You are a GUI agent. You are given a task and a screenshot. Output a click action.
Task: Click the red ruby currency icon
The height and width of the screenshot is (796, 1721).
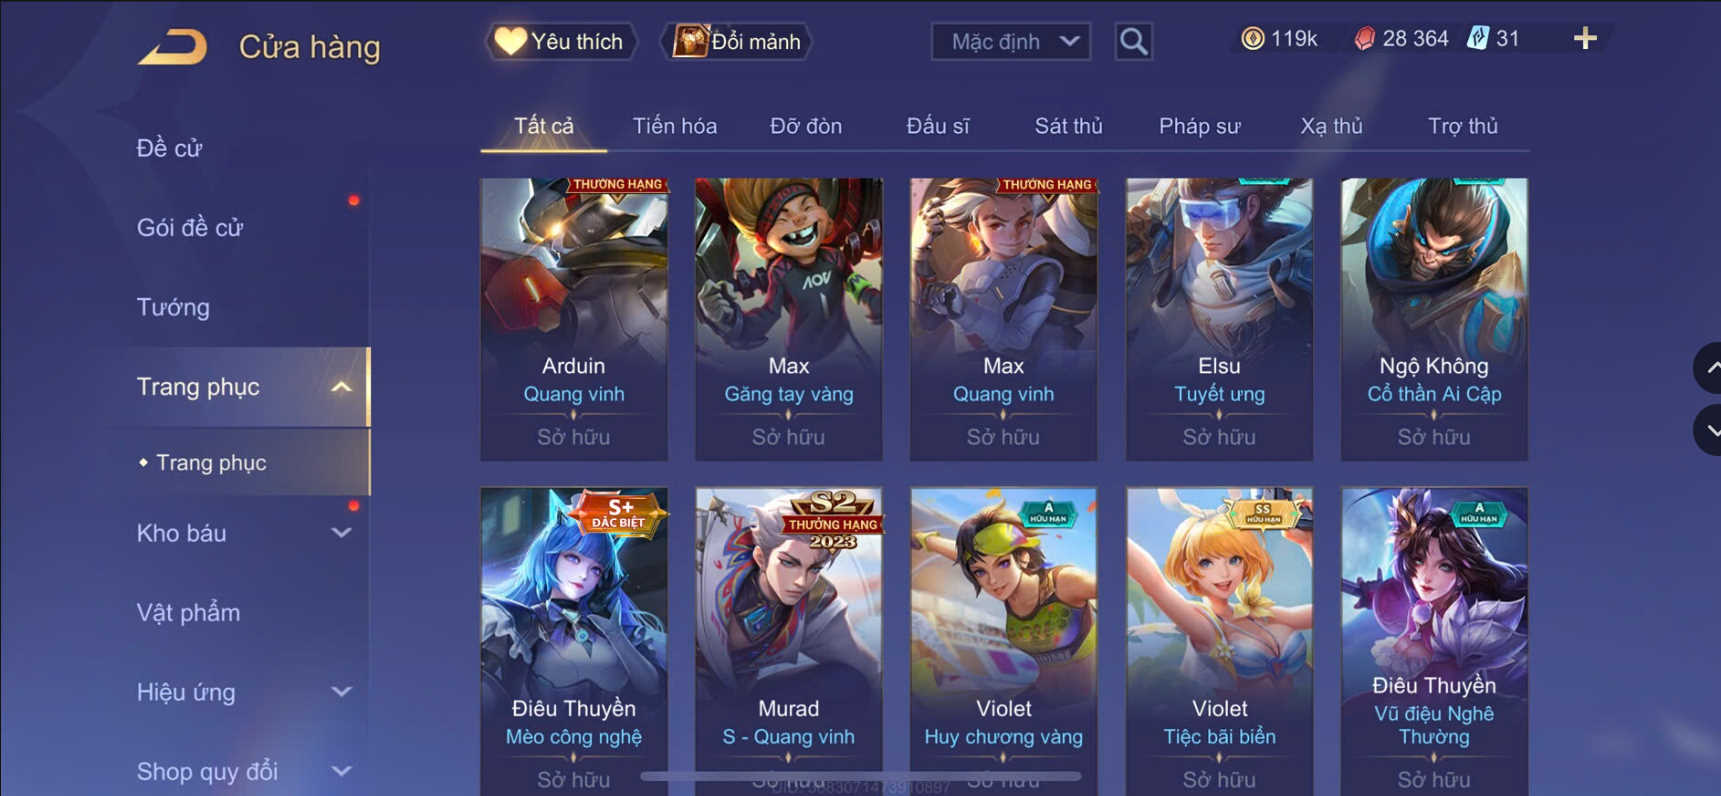coord(1364,39)
